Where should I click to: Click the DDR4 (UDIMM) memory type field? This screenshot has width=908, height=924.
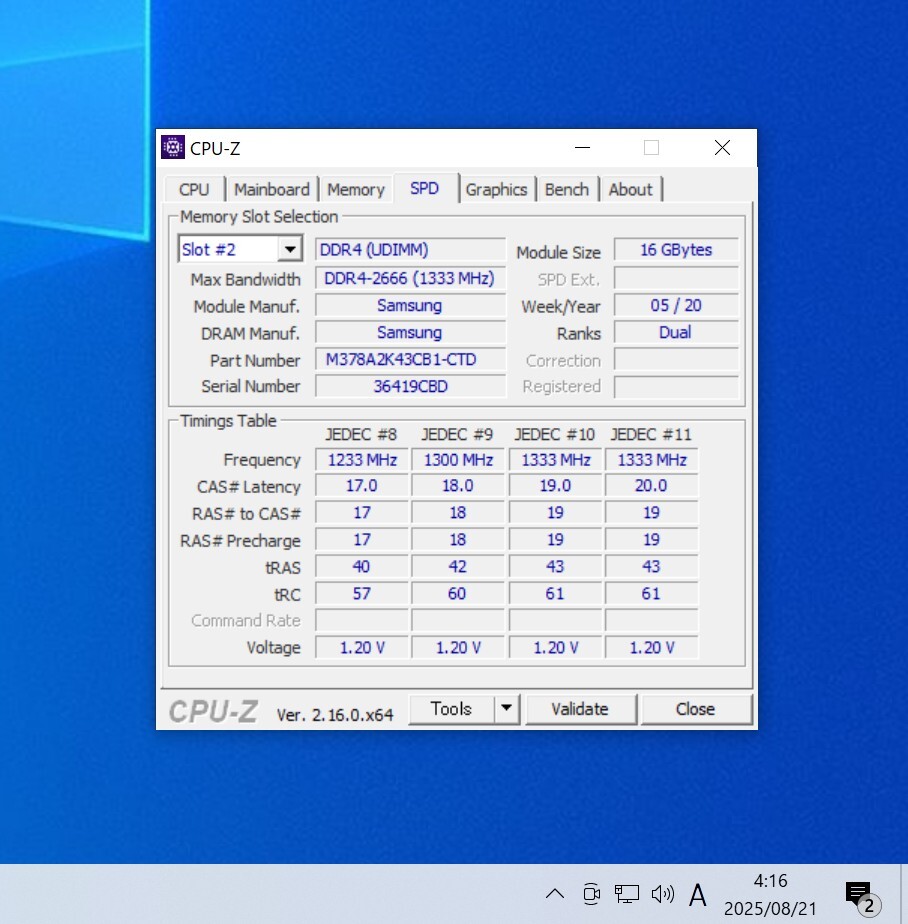(410, 250)
